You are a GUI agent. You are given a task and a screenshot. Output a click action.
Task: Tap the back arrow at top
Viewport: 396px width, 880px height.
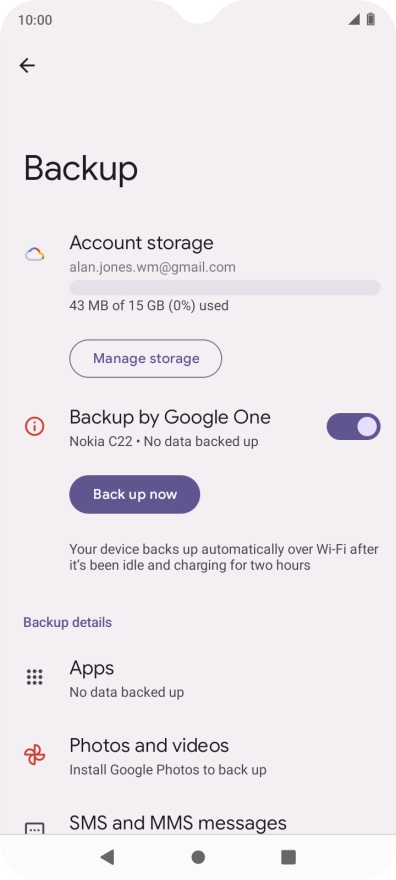[27, 66]
